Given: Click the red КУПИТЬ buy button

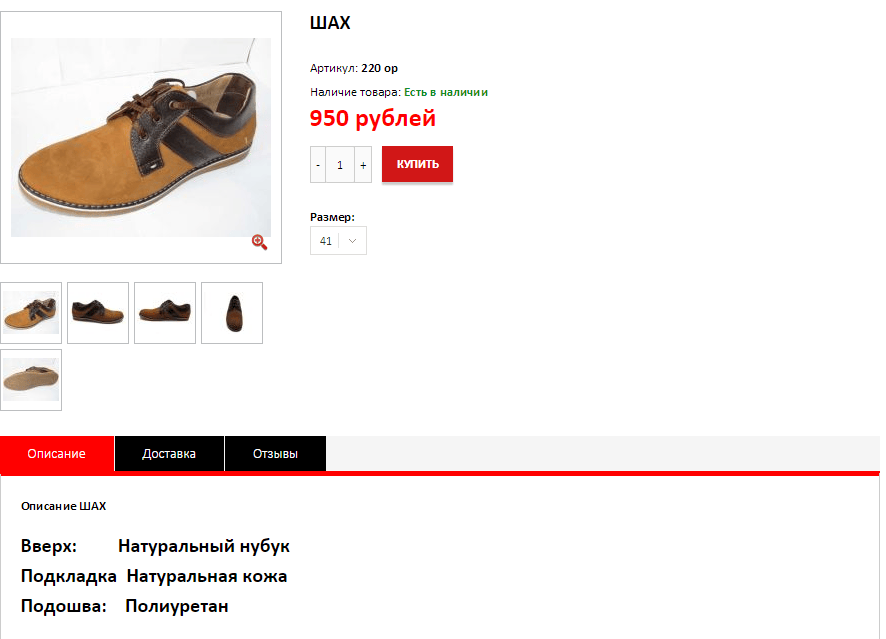Looking at the screenshot, I should (418, 164).
